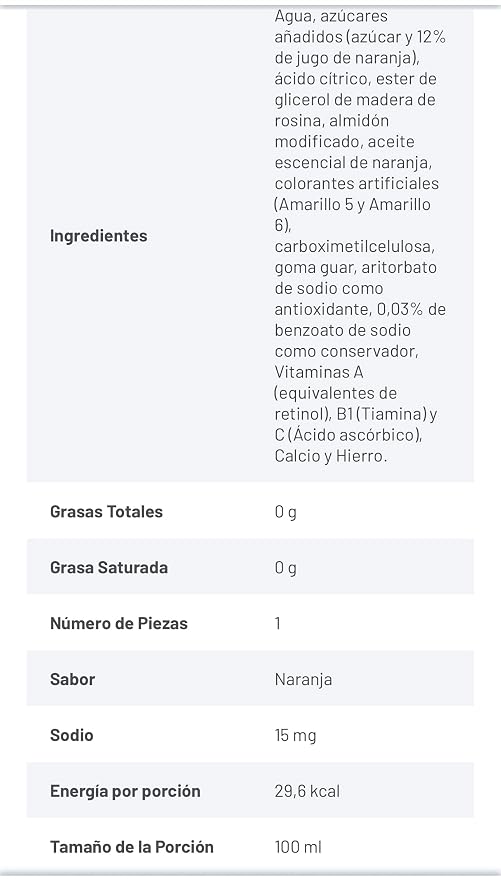Select the 29,6 kcal energy value
The width and height of the screenshot is (501, 879).
pyautogui.click(x=307, y=792)
